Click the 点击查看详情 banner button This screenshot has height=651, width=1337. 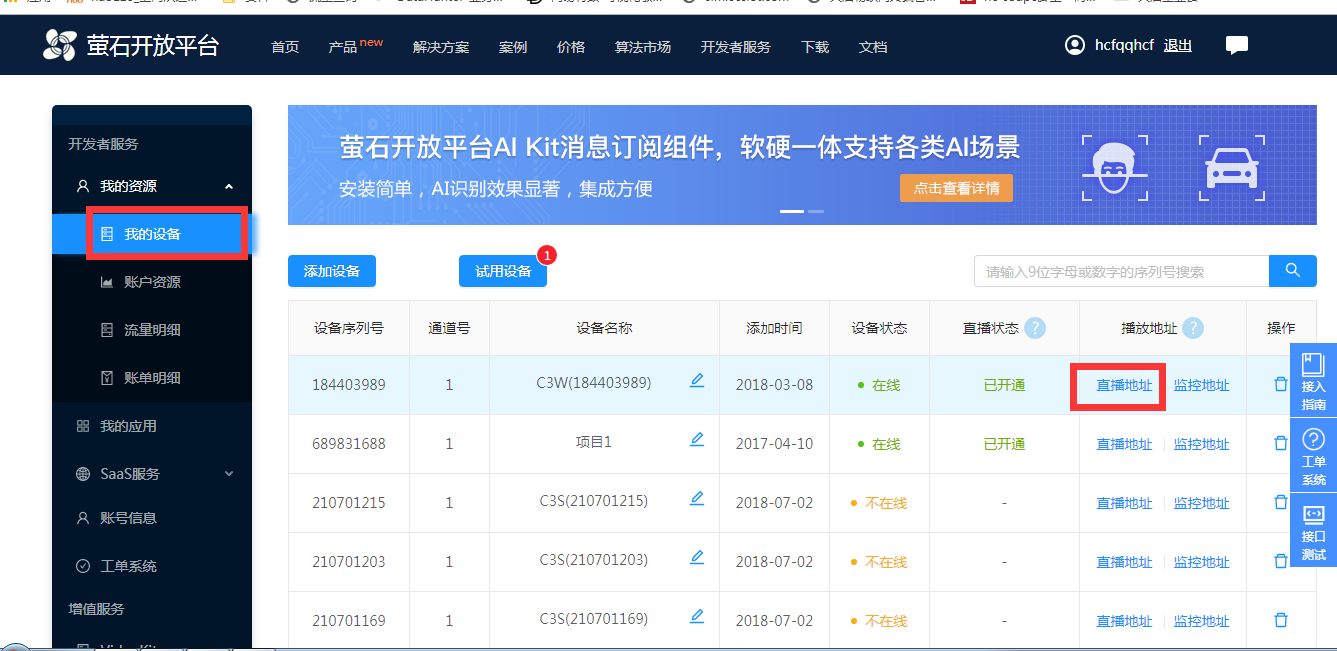[x=956, y=188]
